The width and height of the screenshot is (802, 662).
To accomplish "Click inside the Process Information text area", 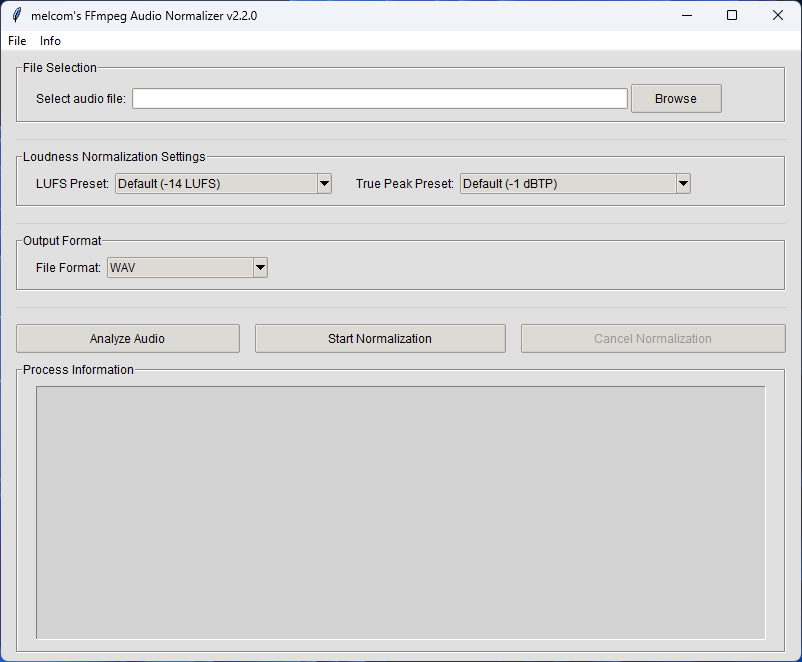I will point(400,512).
